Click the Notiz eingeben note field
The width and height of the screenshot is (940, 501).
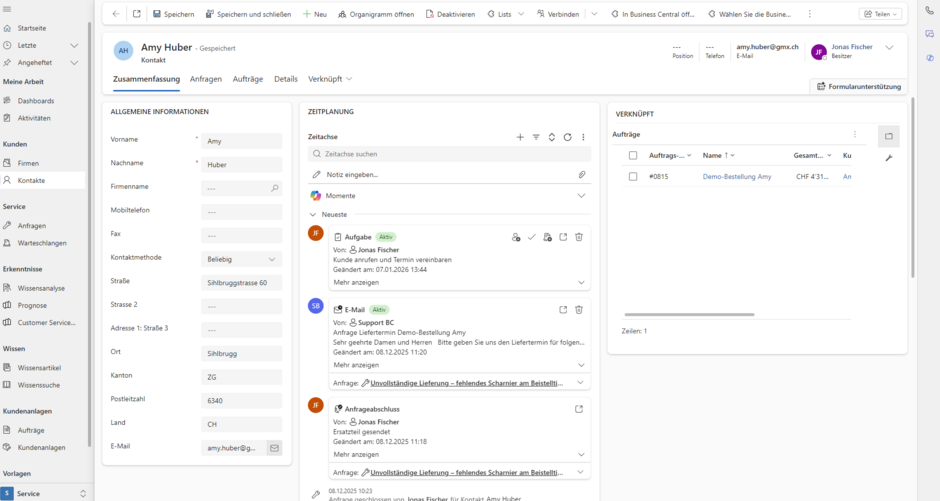(x=447, y=174)
